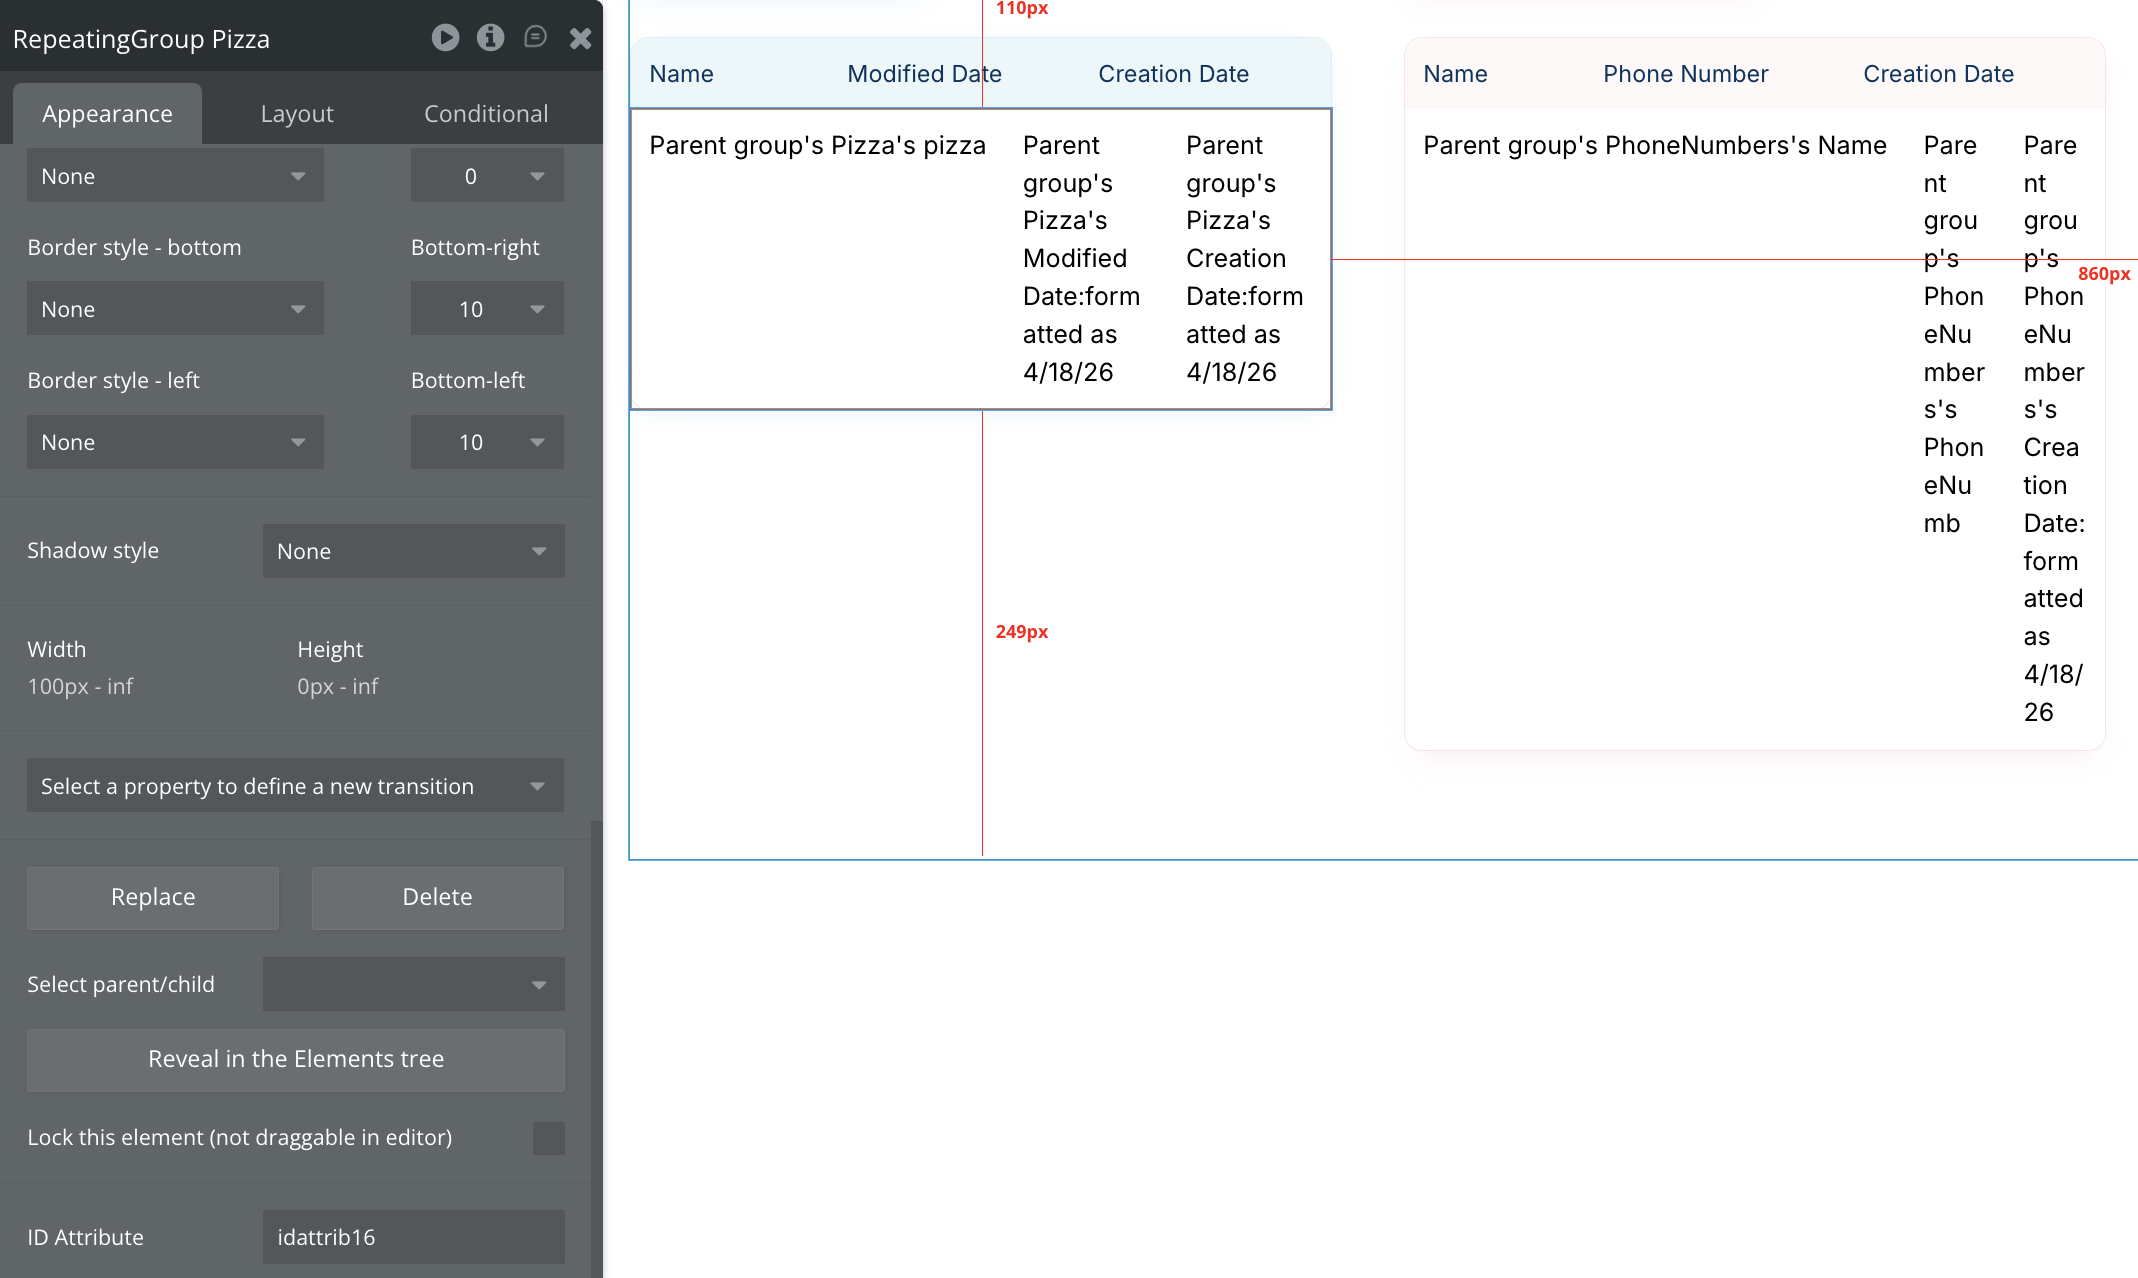Expand the Shadow style dropdown
This screenshot has height=1278, width=2138.
pyautogui.click(x=413, y=551)
